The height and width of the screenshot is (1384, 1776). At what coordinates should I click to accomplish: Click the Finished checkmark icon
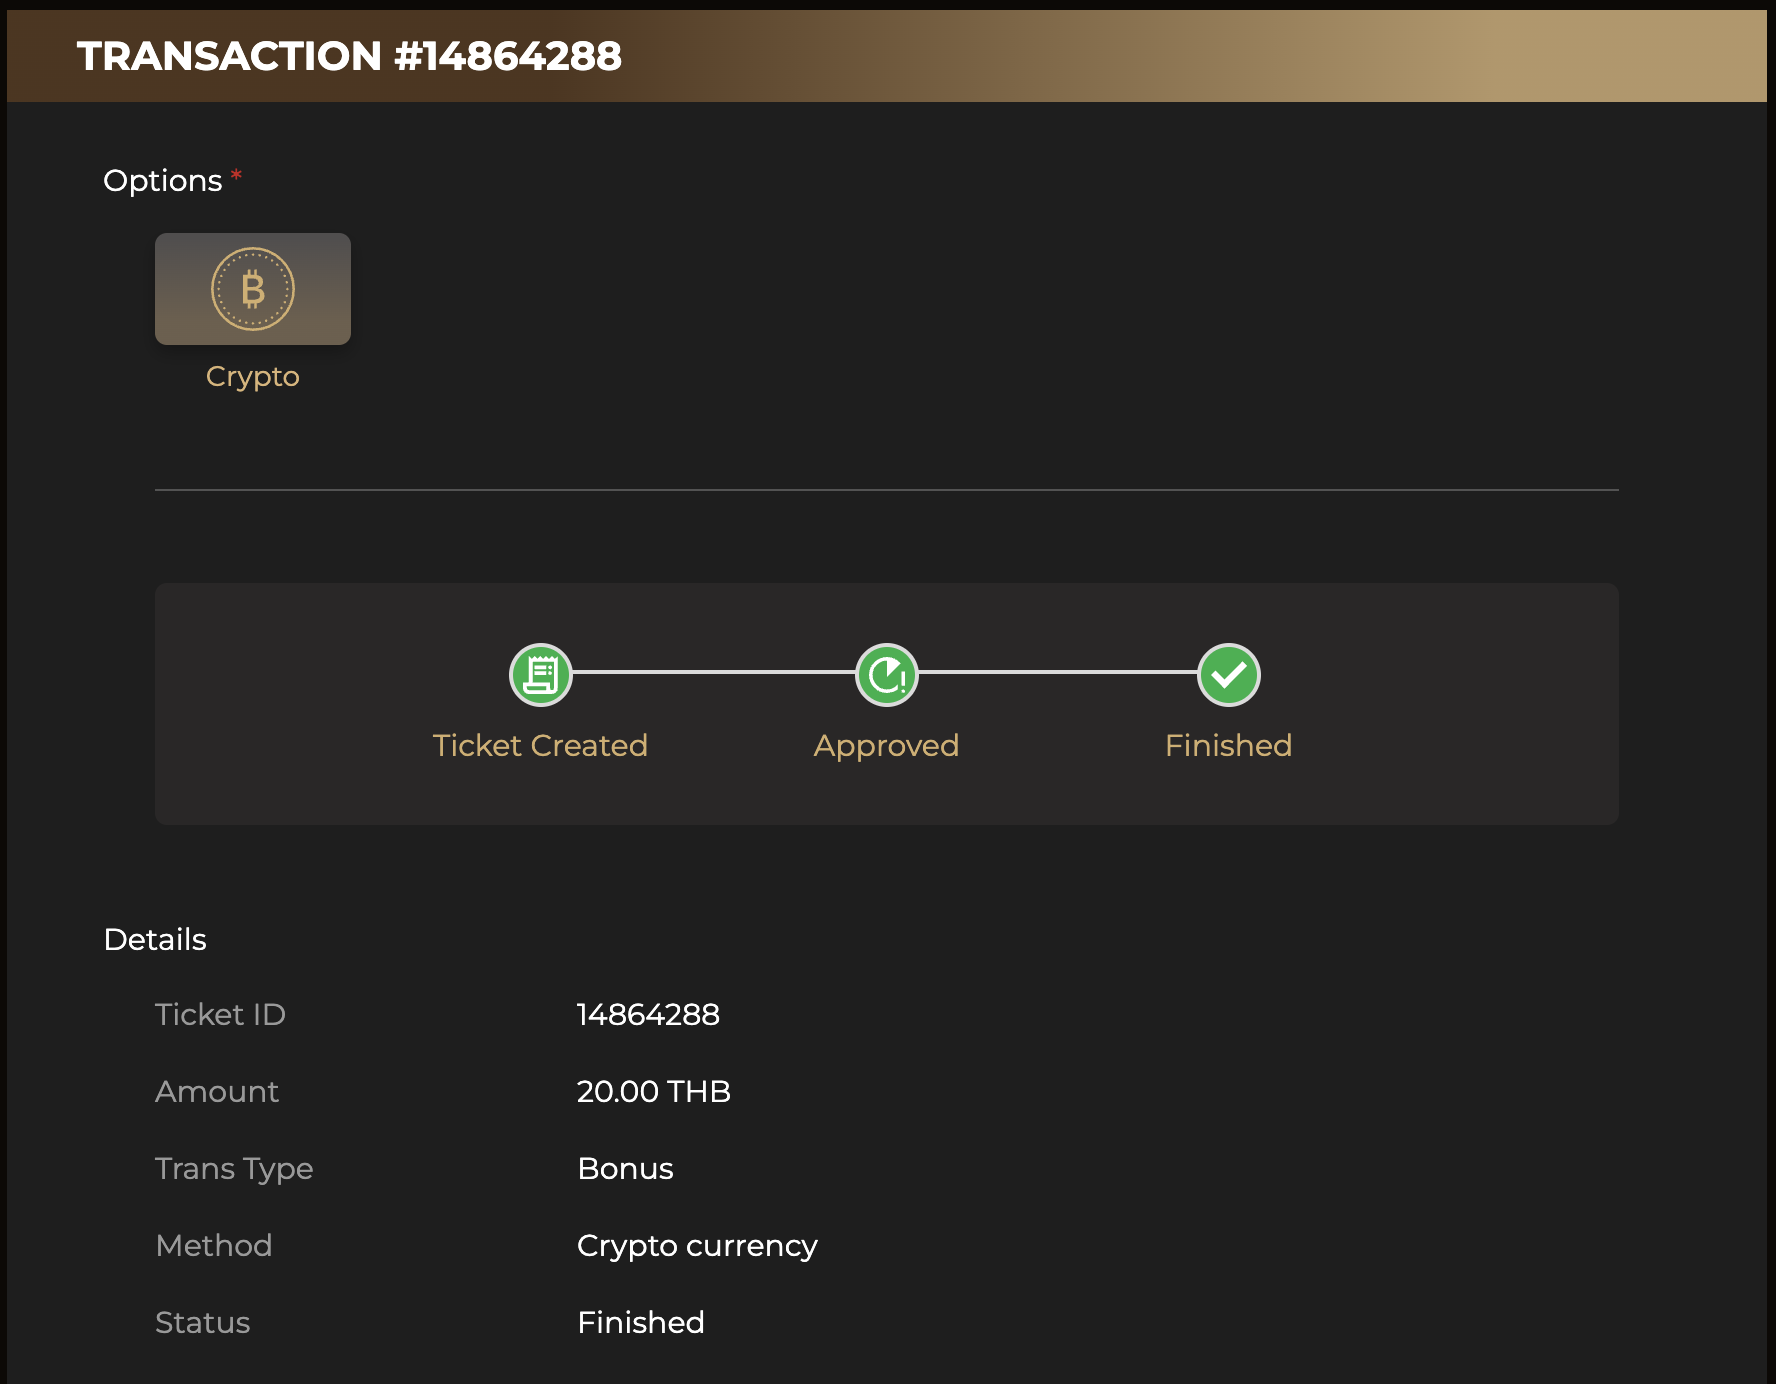click(x=1229, y=675)
